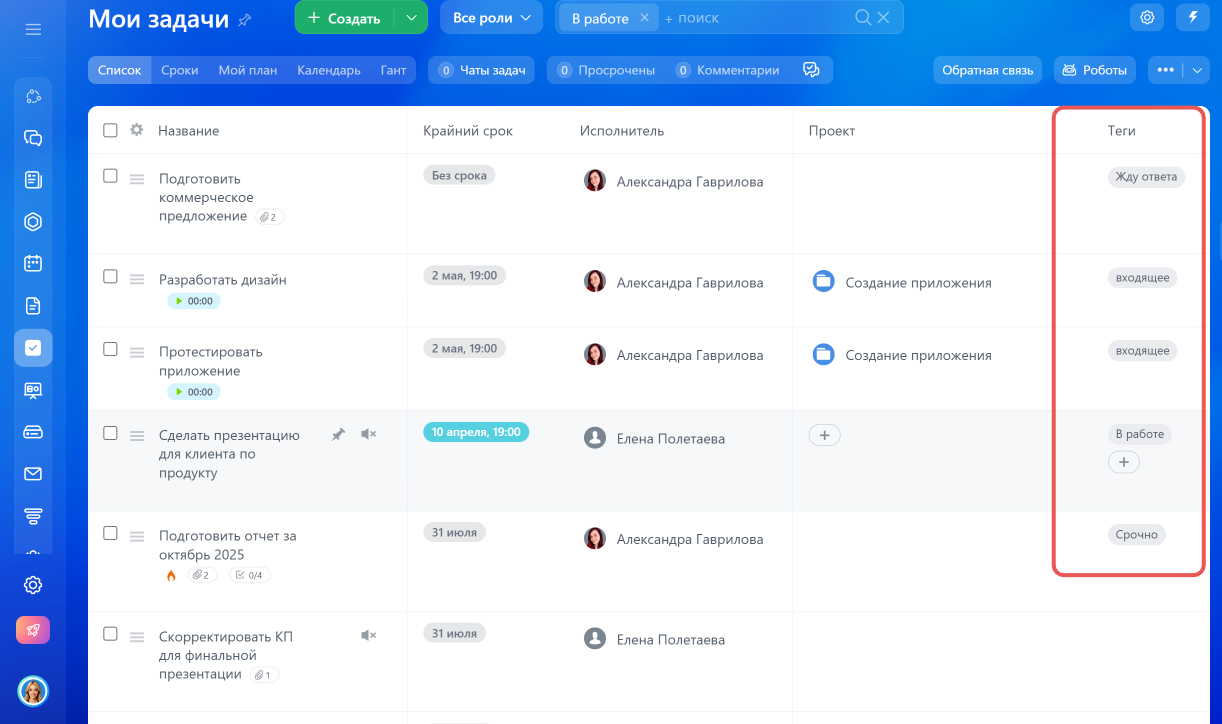Click the list settings gear near Название
This screenshot has height=724, width=1222.
(137, 130)
